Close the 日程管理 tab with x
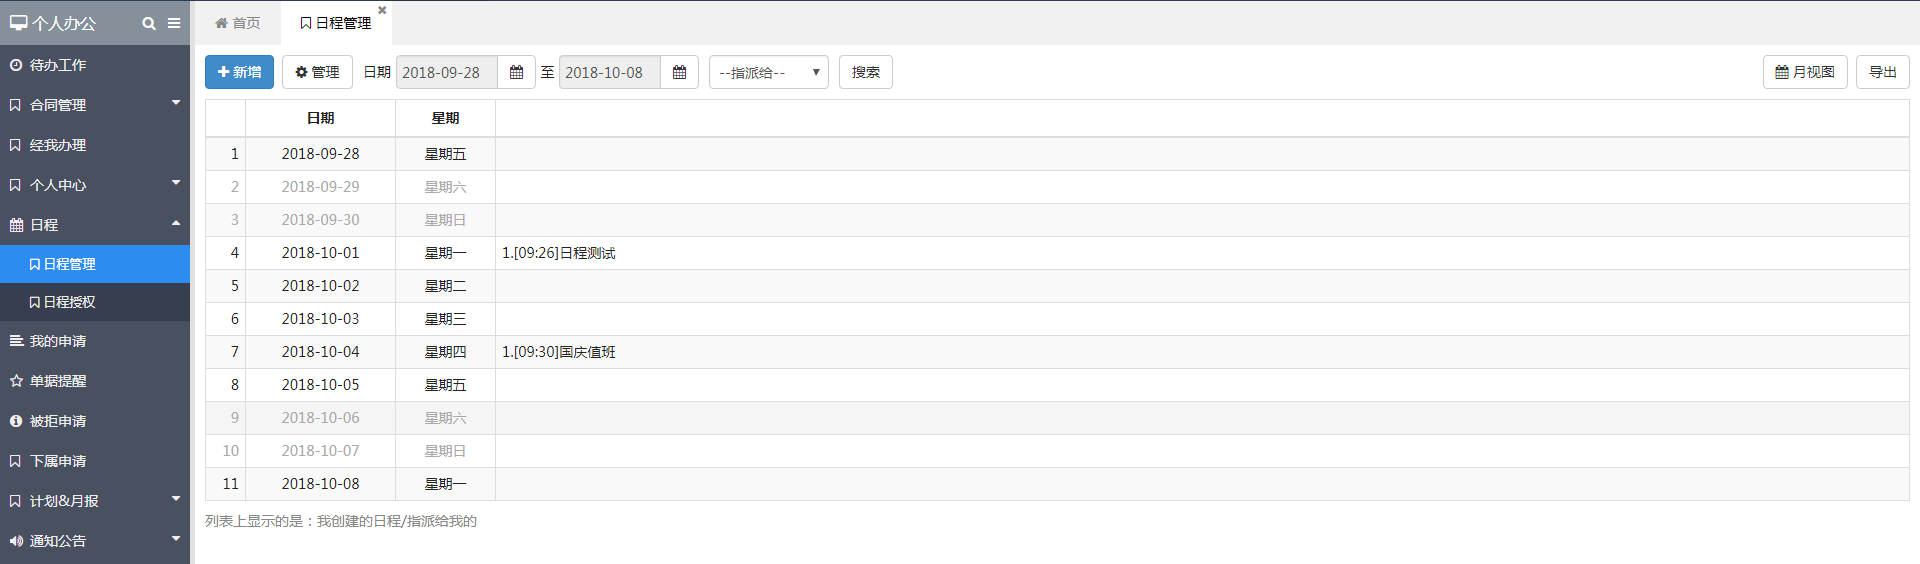1920x564 pixels. (x=382, y=10)
